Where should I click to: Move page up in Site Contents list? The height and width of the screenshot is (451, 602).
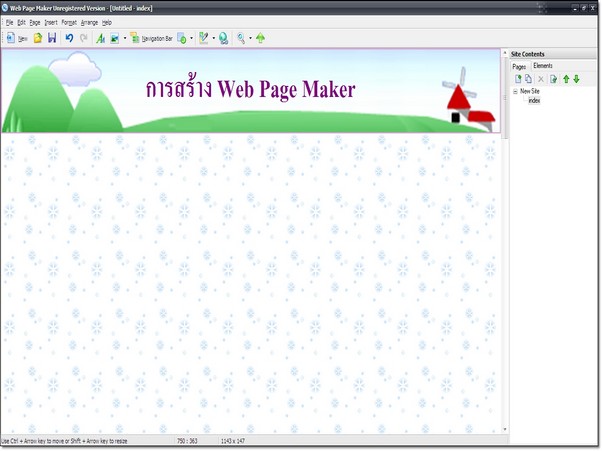point(566,79)
